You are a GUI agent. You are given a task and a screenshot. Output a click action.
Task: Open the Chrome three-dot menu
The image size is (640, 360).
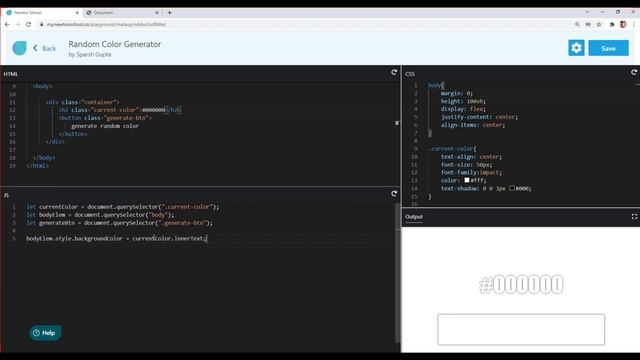click(x=634, y=24)
